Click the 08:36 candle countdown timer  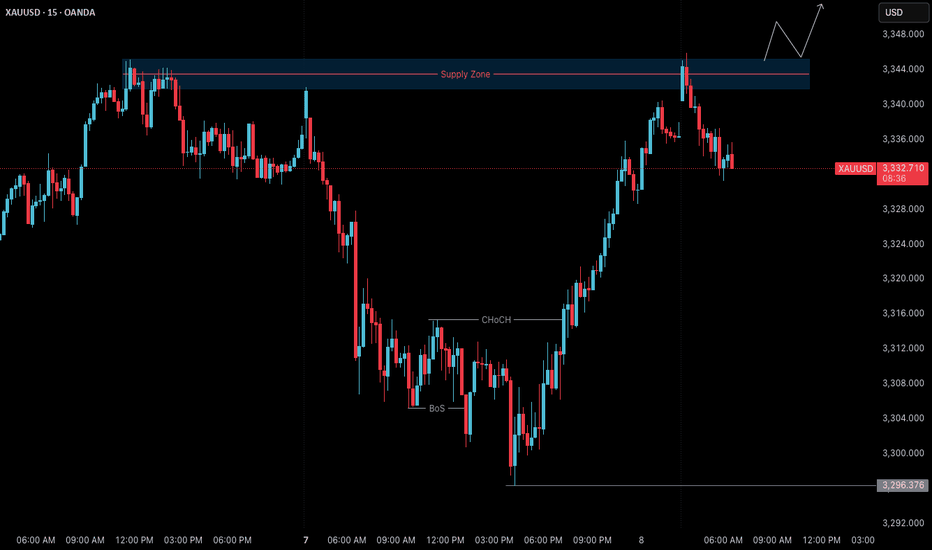(x=894, y=178)
